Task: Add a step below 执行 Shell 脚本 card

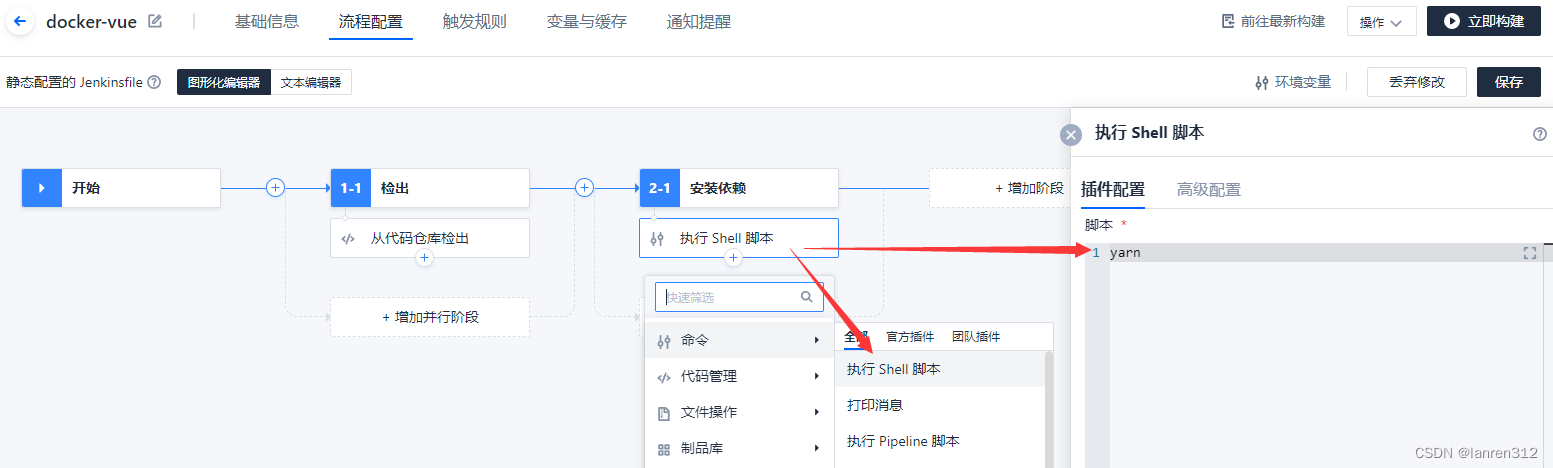Action: (733, 258)
